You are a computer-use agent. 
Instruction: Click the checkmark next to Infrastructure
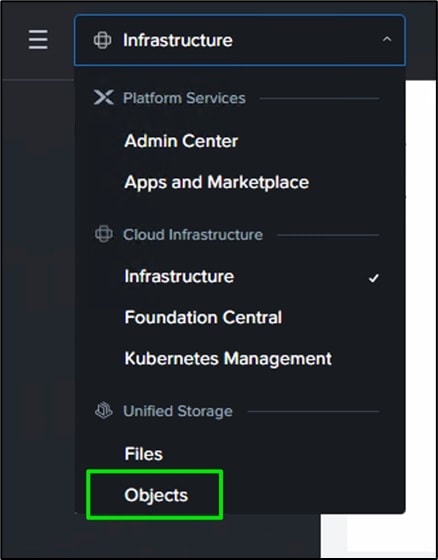click(x=374, y=278)
